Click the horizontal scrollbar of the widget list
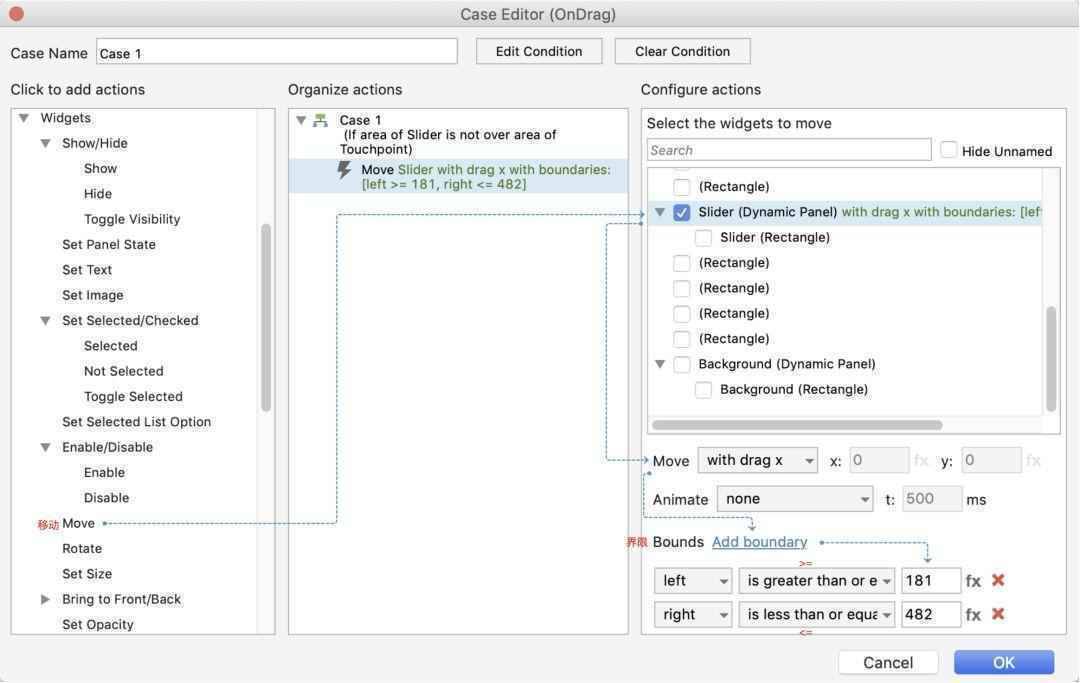The image size is (1080, 683). coord(797,425)
